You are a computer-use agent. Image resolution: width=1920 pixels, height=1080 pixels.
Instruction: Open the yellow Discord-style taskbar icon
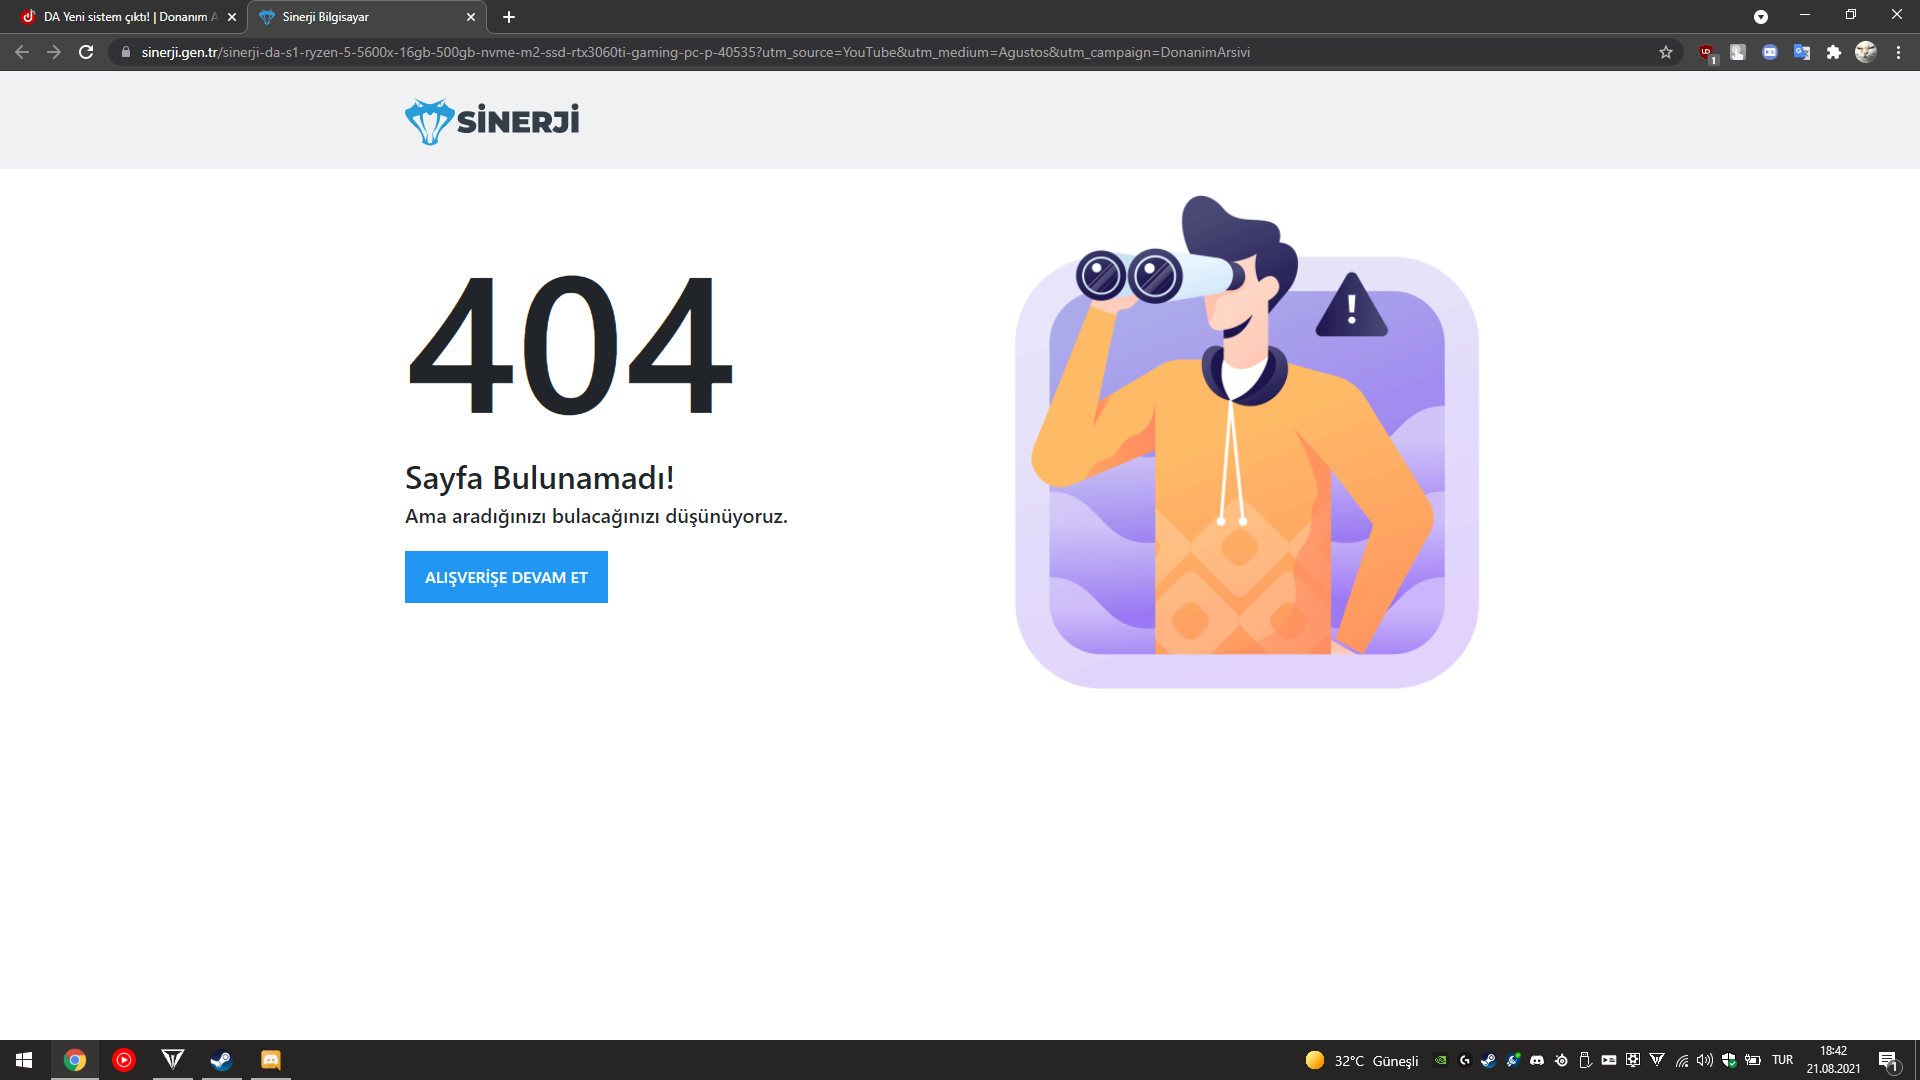(x=271, y=1060)
